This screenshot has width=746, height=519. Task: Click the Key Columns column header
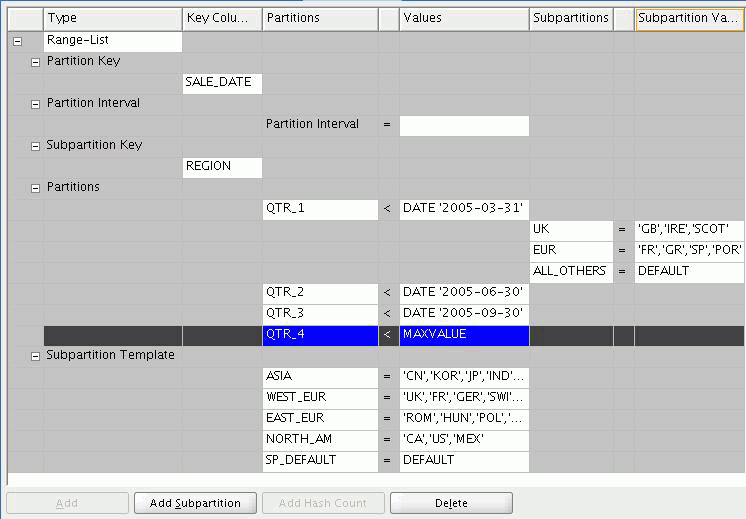[222, 18]
